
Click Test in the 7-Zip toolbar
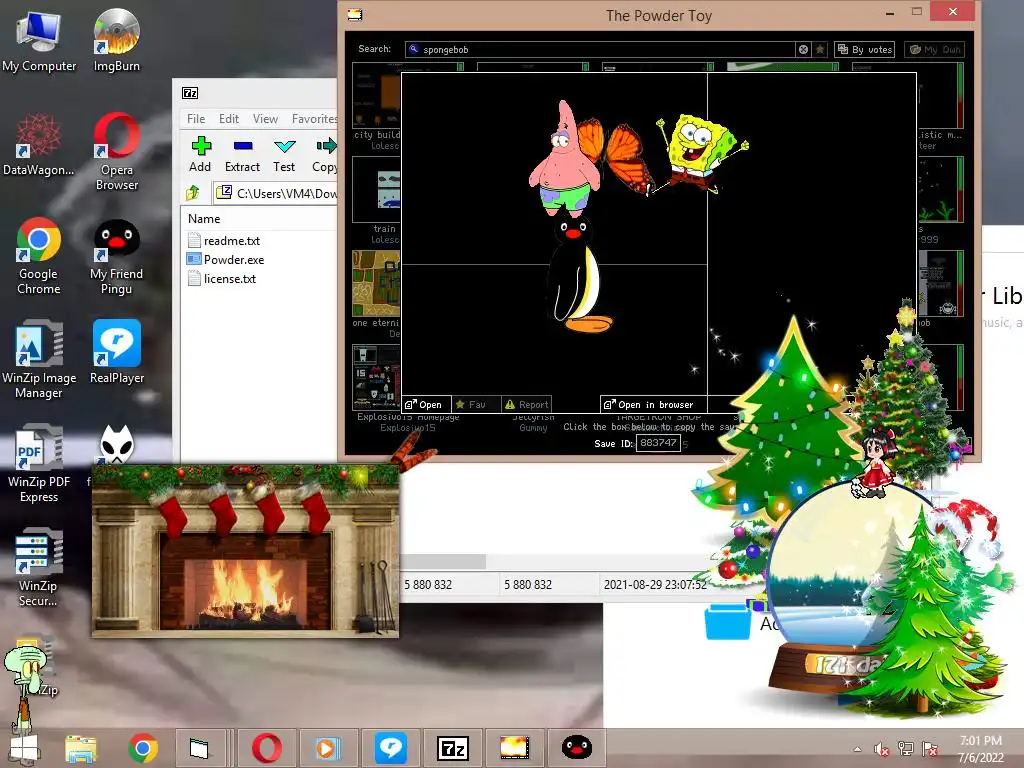(x=284, y=154)
